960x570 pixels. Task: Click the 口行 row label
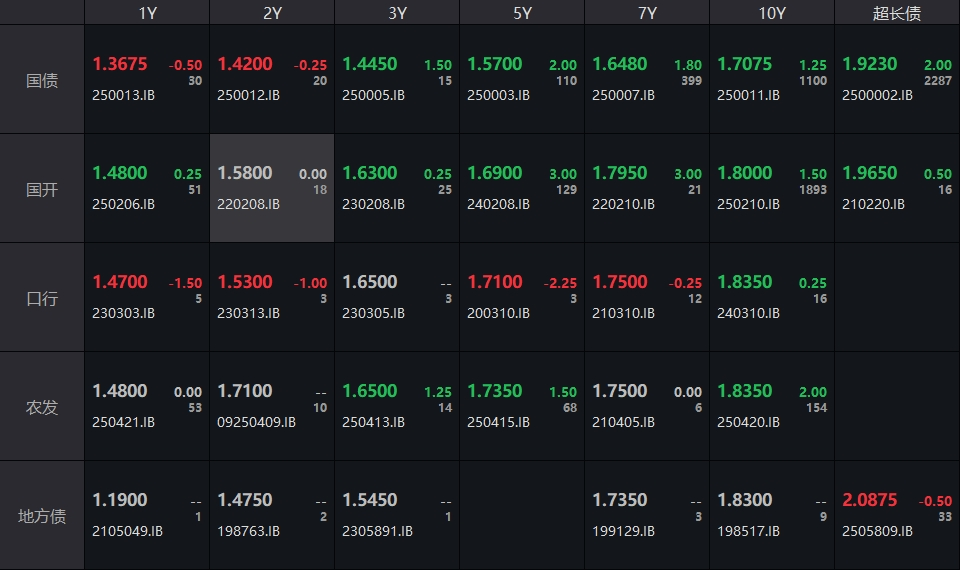[x=42, y=298]
